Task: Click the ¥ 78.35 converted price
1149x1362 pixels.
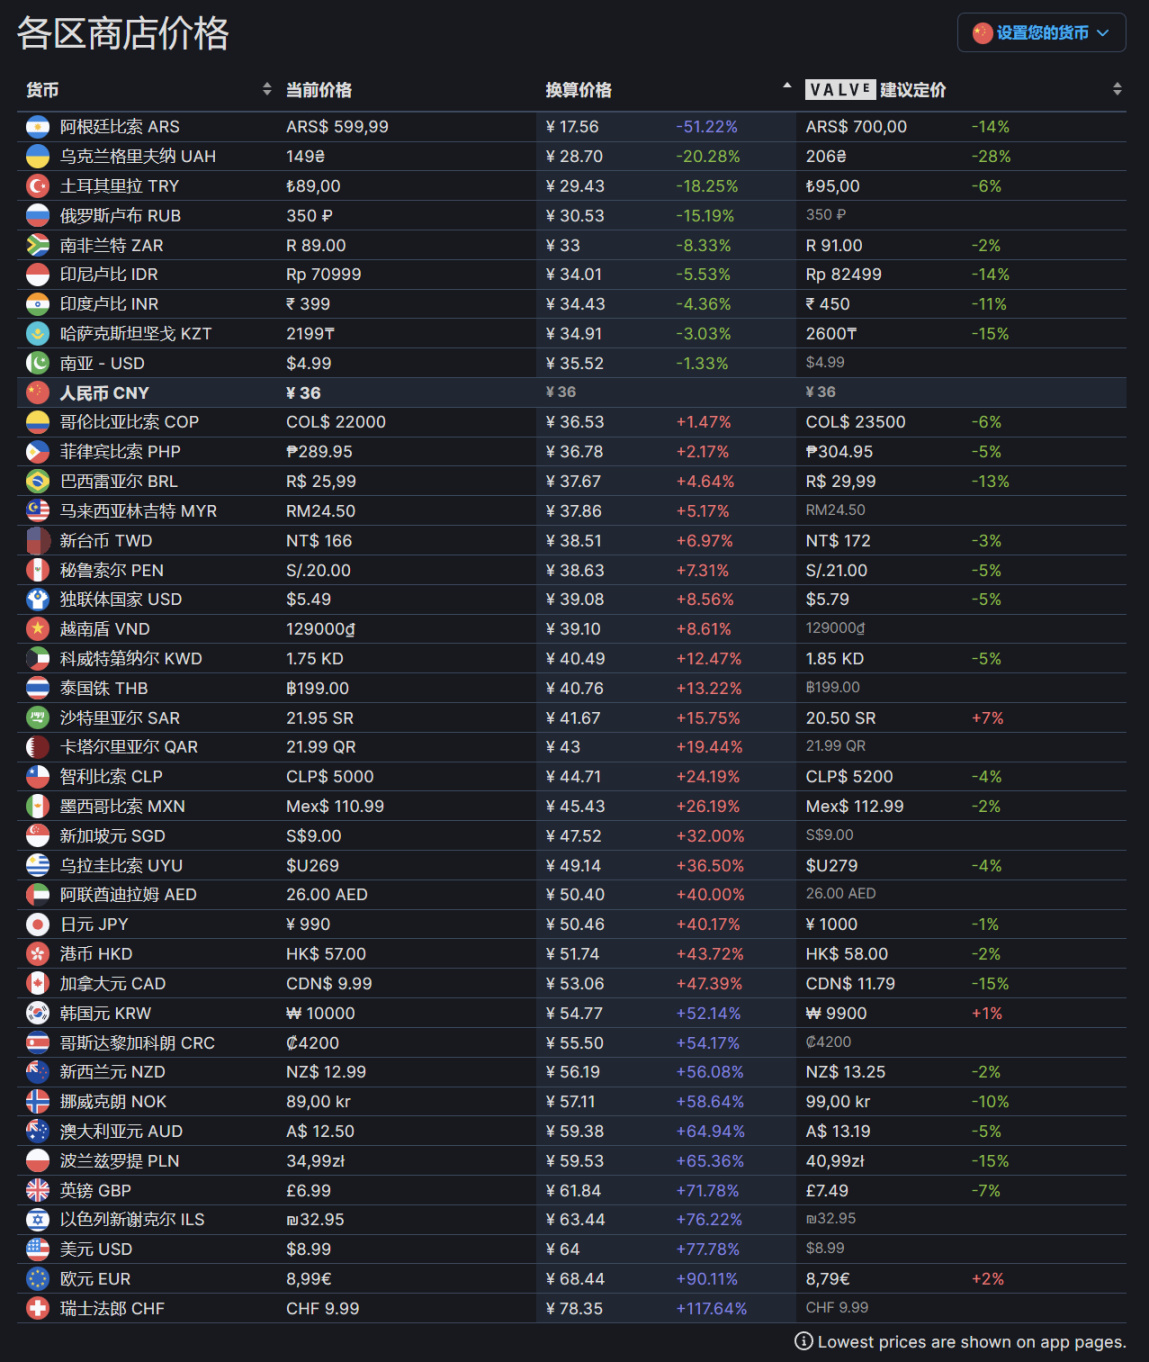Action: 574,1308
